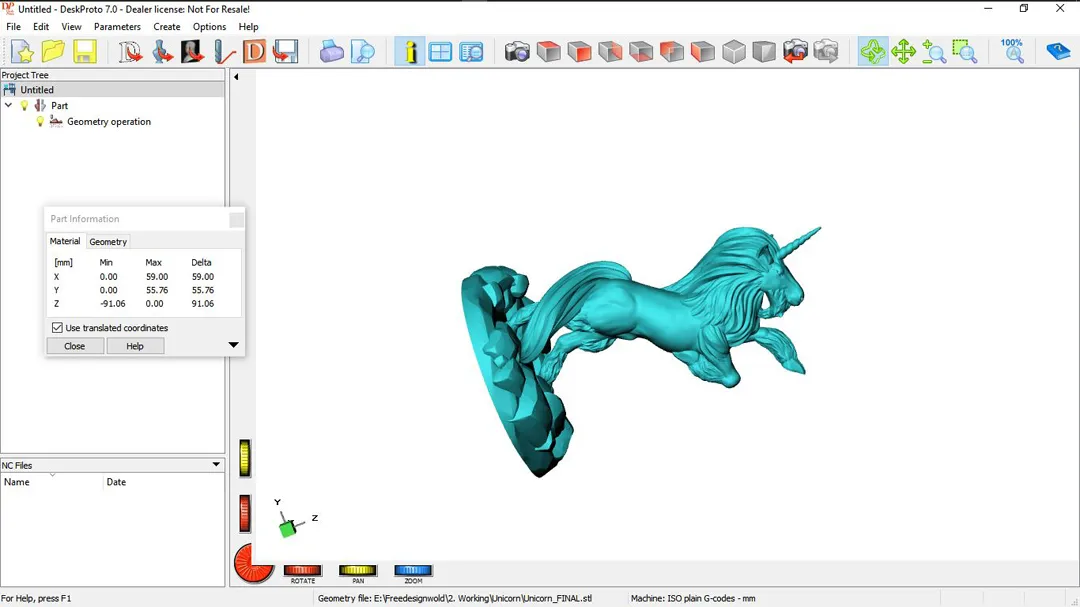Select Geometry operation tree item
Screen dimensions: 1080x607
coord(109,121)
